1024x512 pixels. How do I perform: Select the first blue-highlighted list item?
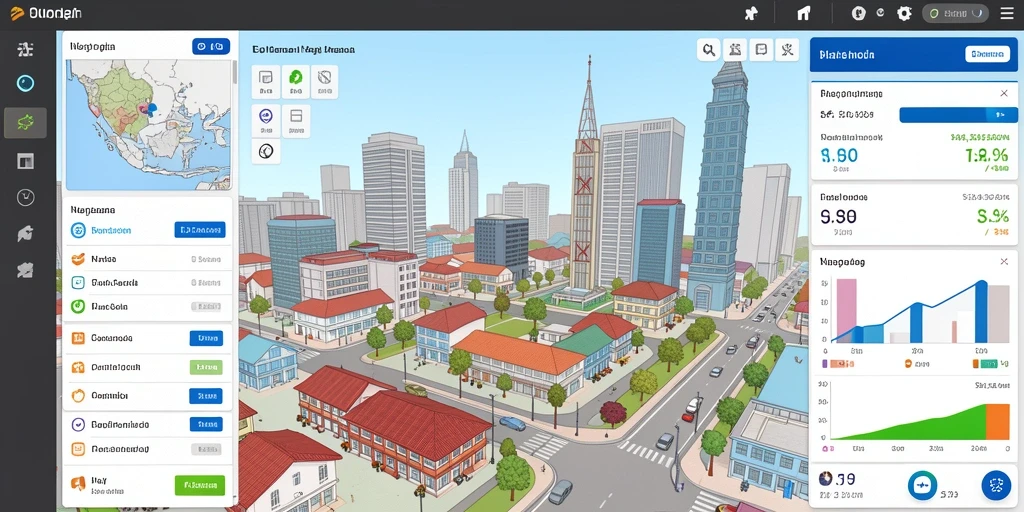point(148,230)
